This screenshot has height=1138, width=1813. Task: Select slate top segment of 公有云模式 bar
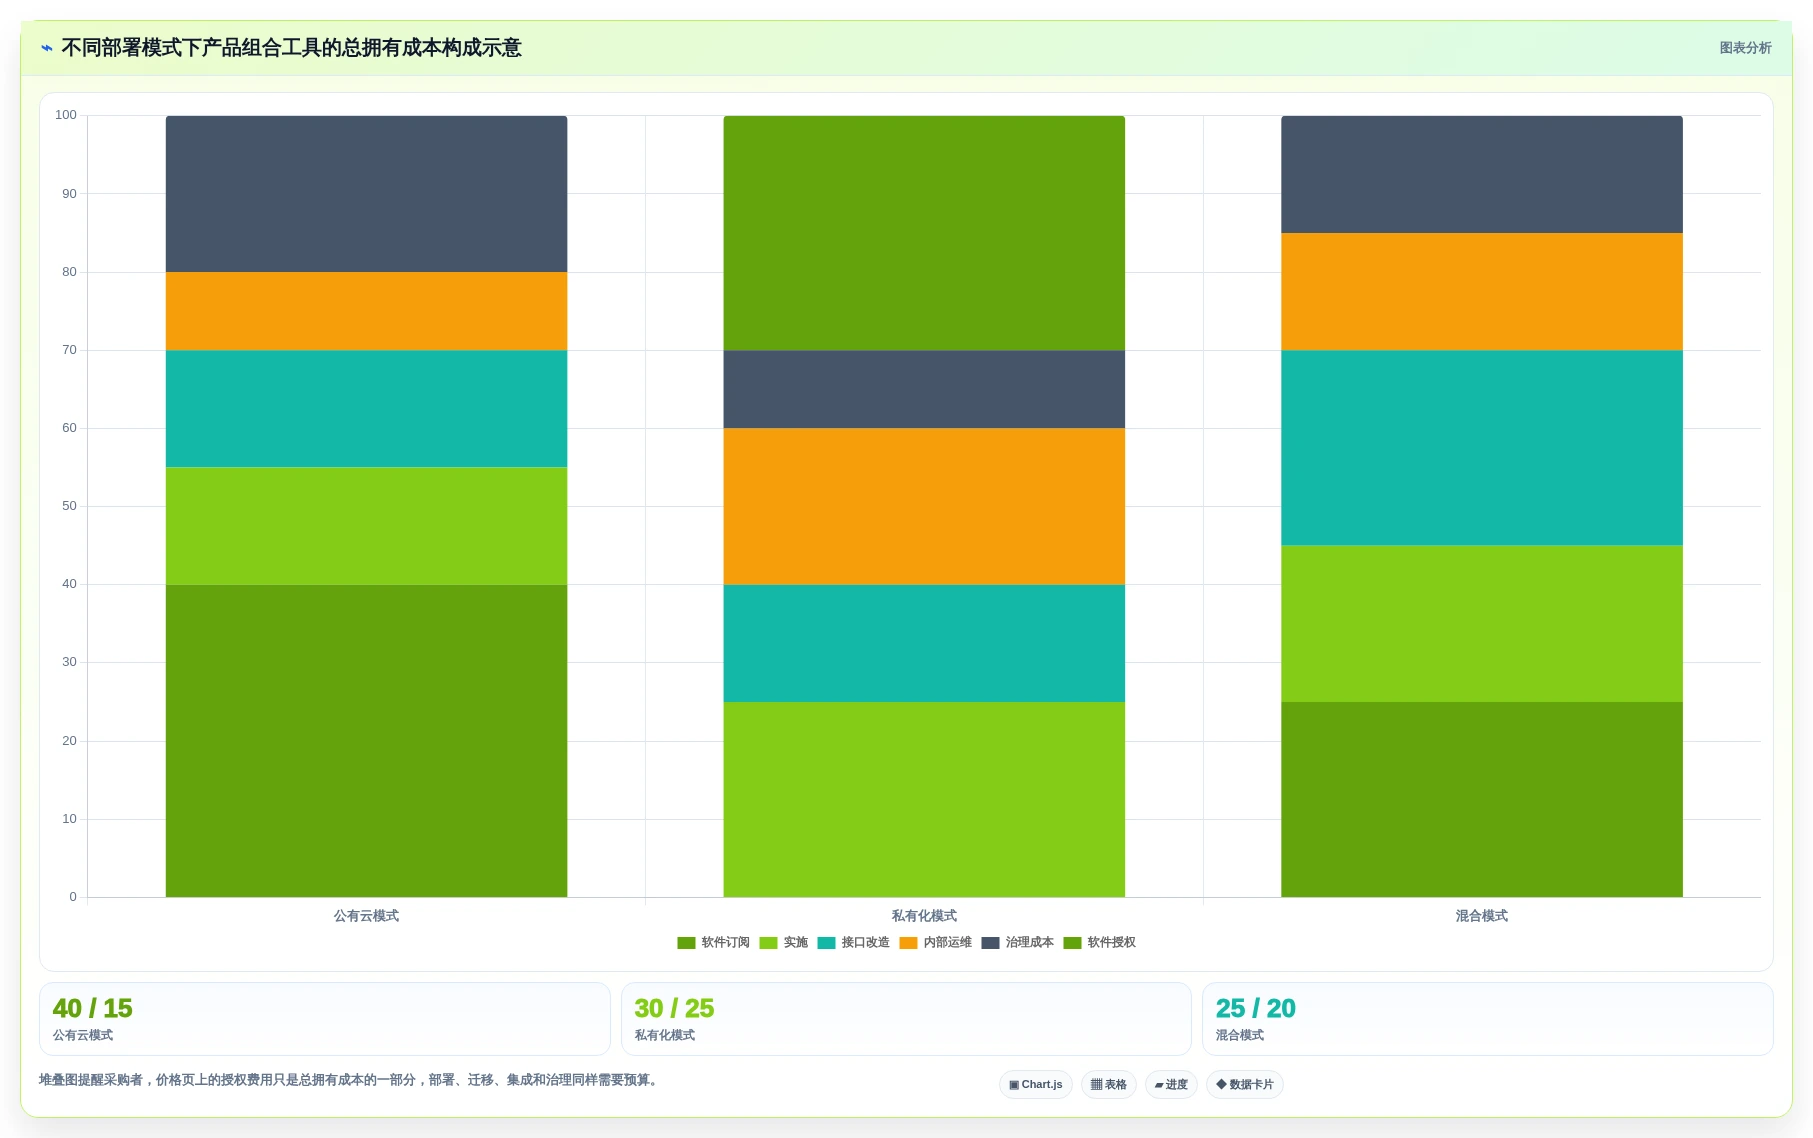366,194
